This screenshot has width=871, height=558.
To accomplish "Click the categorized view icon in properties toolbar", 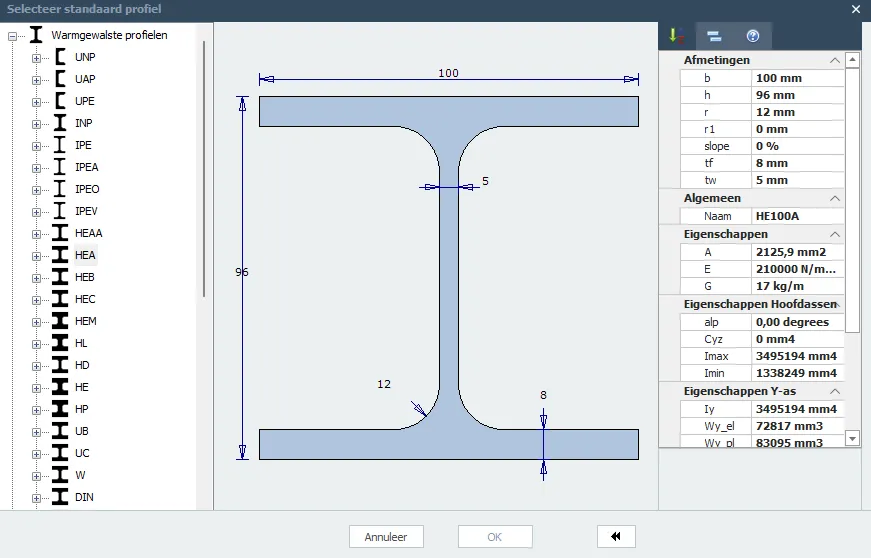I will coord(714,36).
